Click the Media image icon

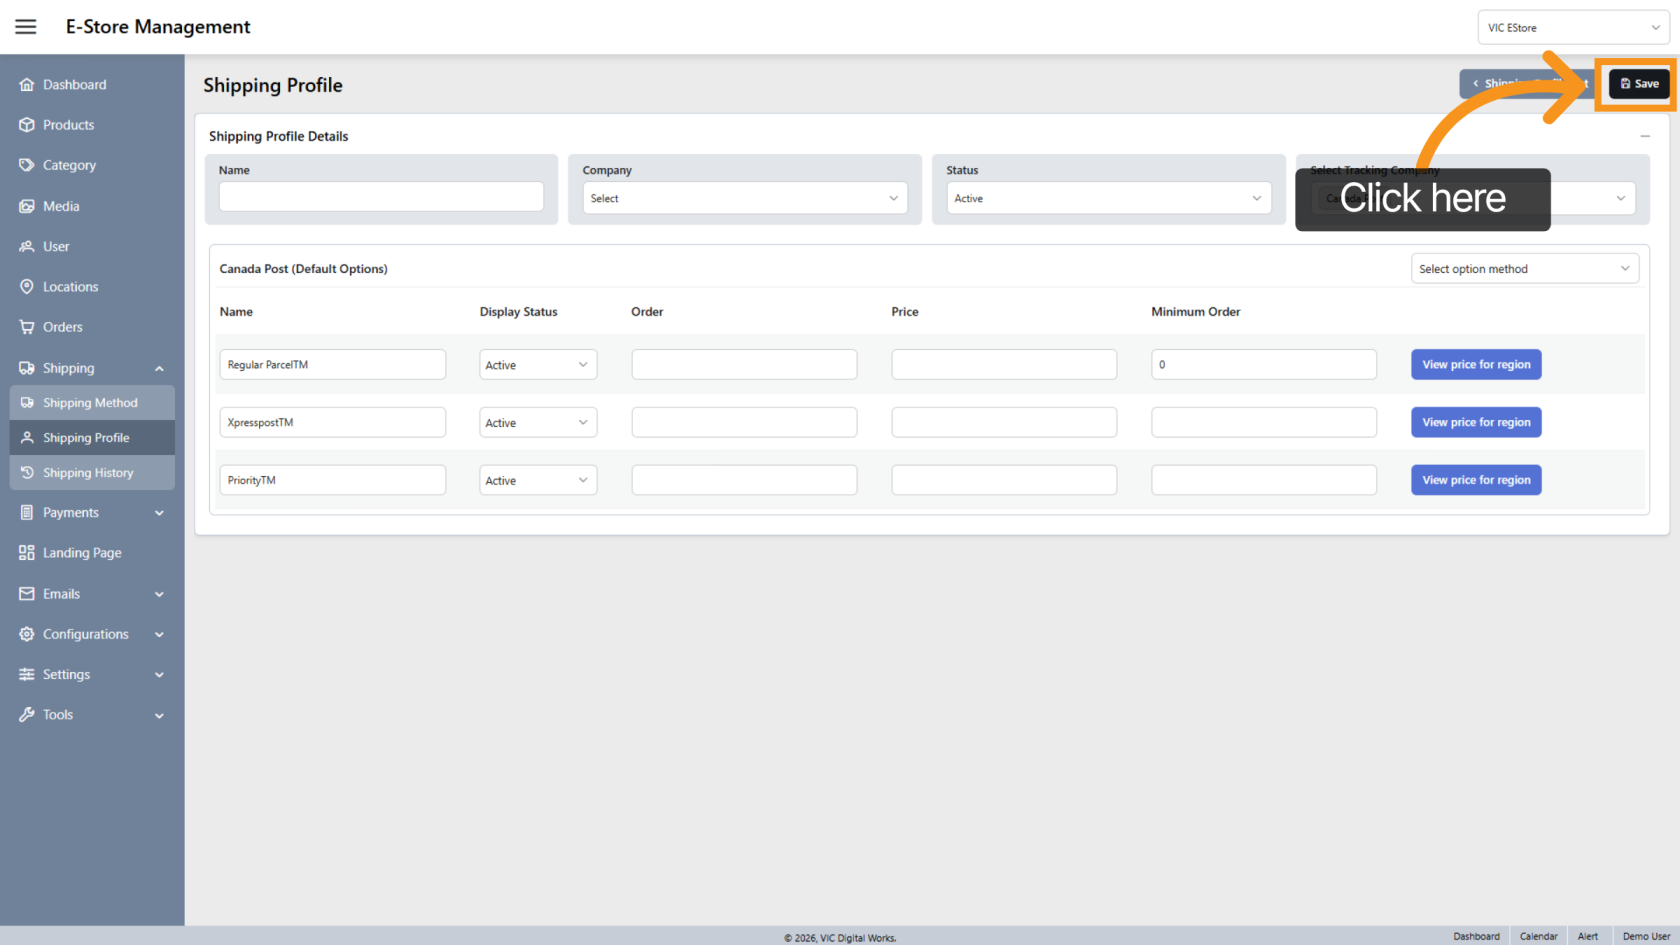[x=27, y=206]
